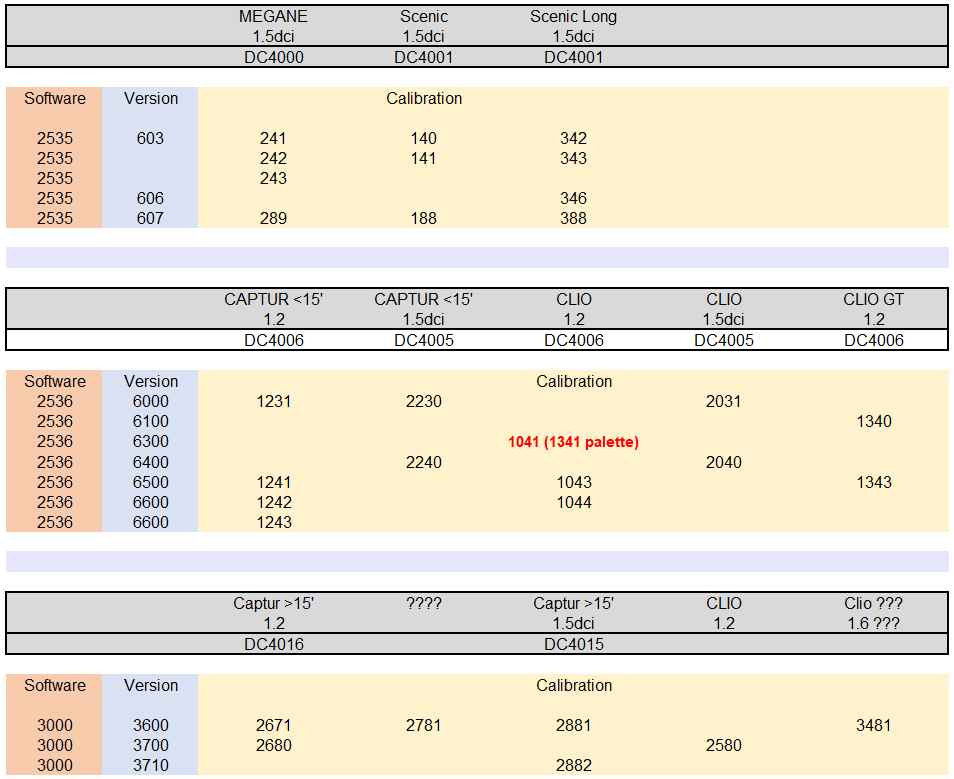Viewport: 954px width, 779px height.
Task: Click the '1.6 ???' engine cell
Action: (873, 624)
